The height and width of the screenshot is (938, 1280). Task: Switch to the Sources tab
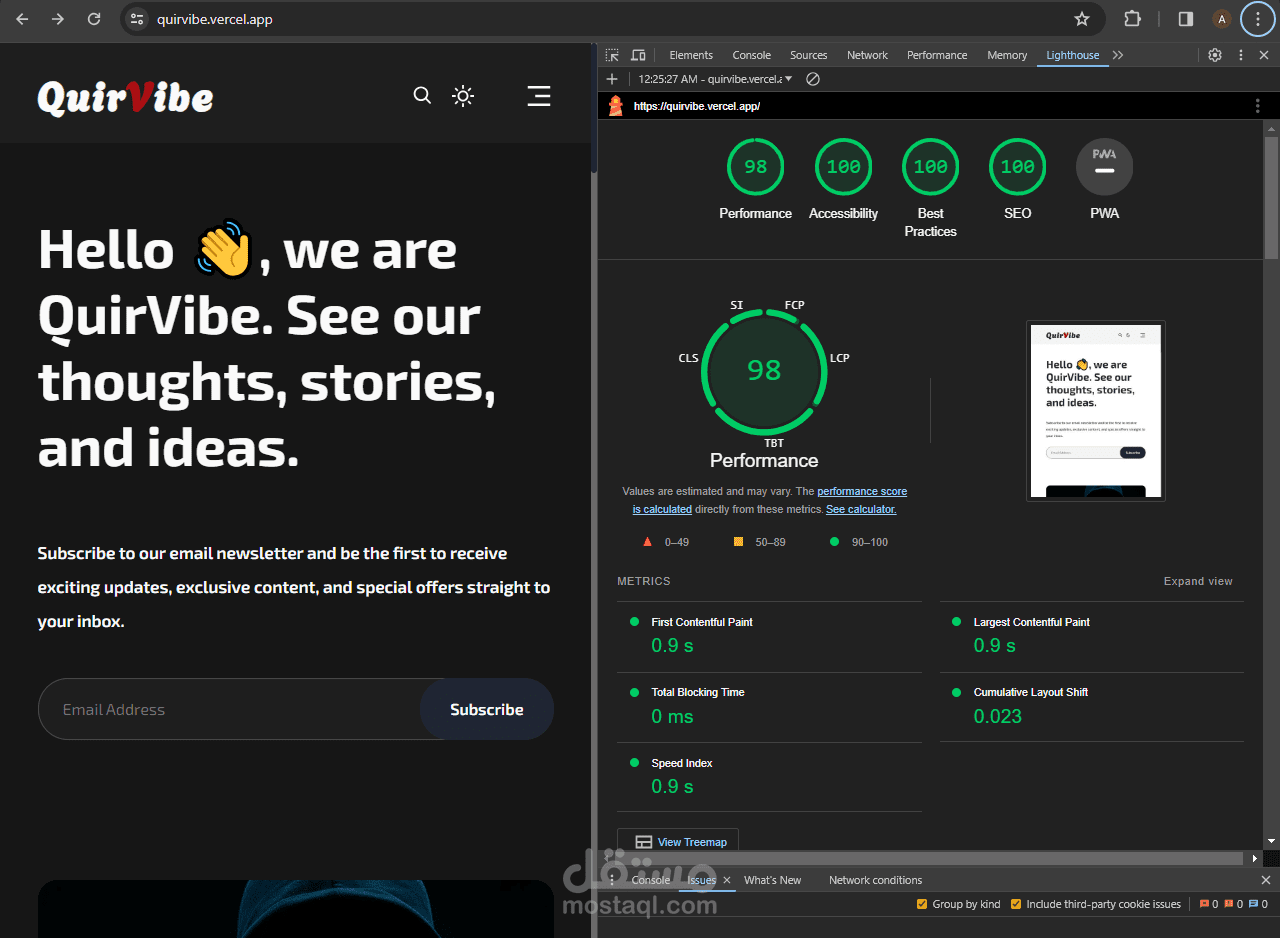[808, 55]
